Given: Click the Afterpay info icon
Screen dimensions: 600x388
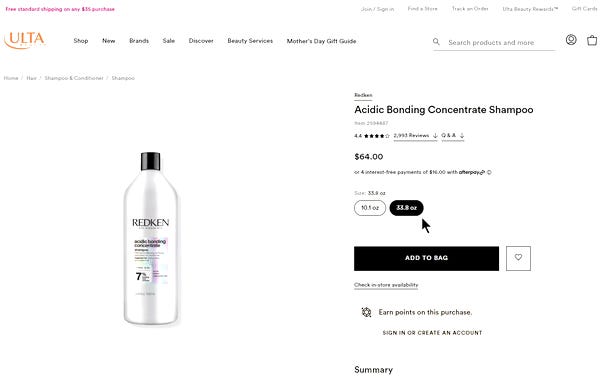Looking at the screenshot, I should (x=489, y=172).
